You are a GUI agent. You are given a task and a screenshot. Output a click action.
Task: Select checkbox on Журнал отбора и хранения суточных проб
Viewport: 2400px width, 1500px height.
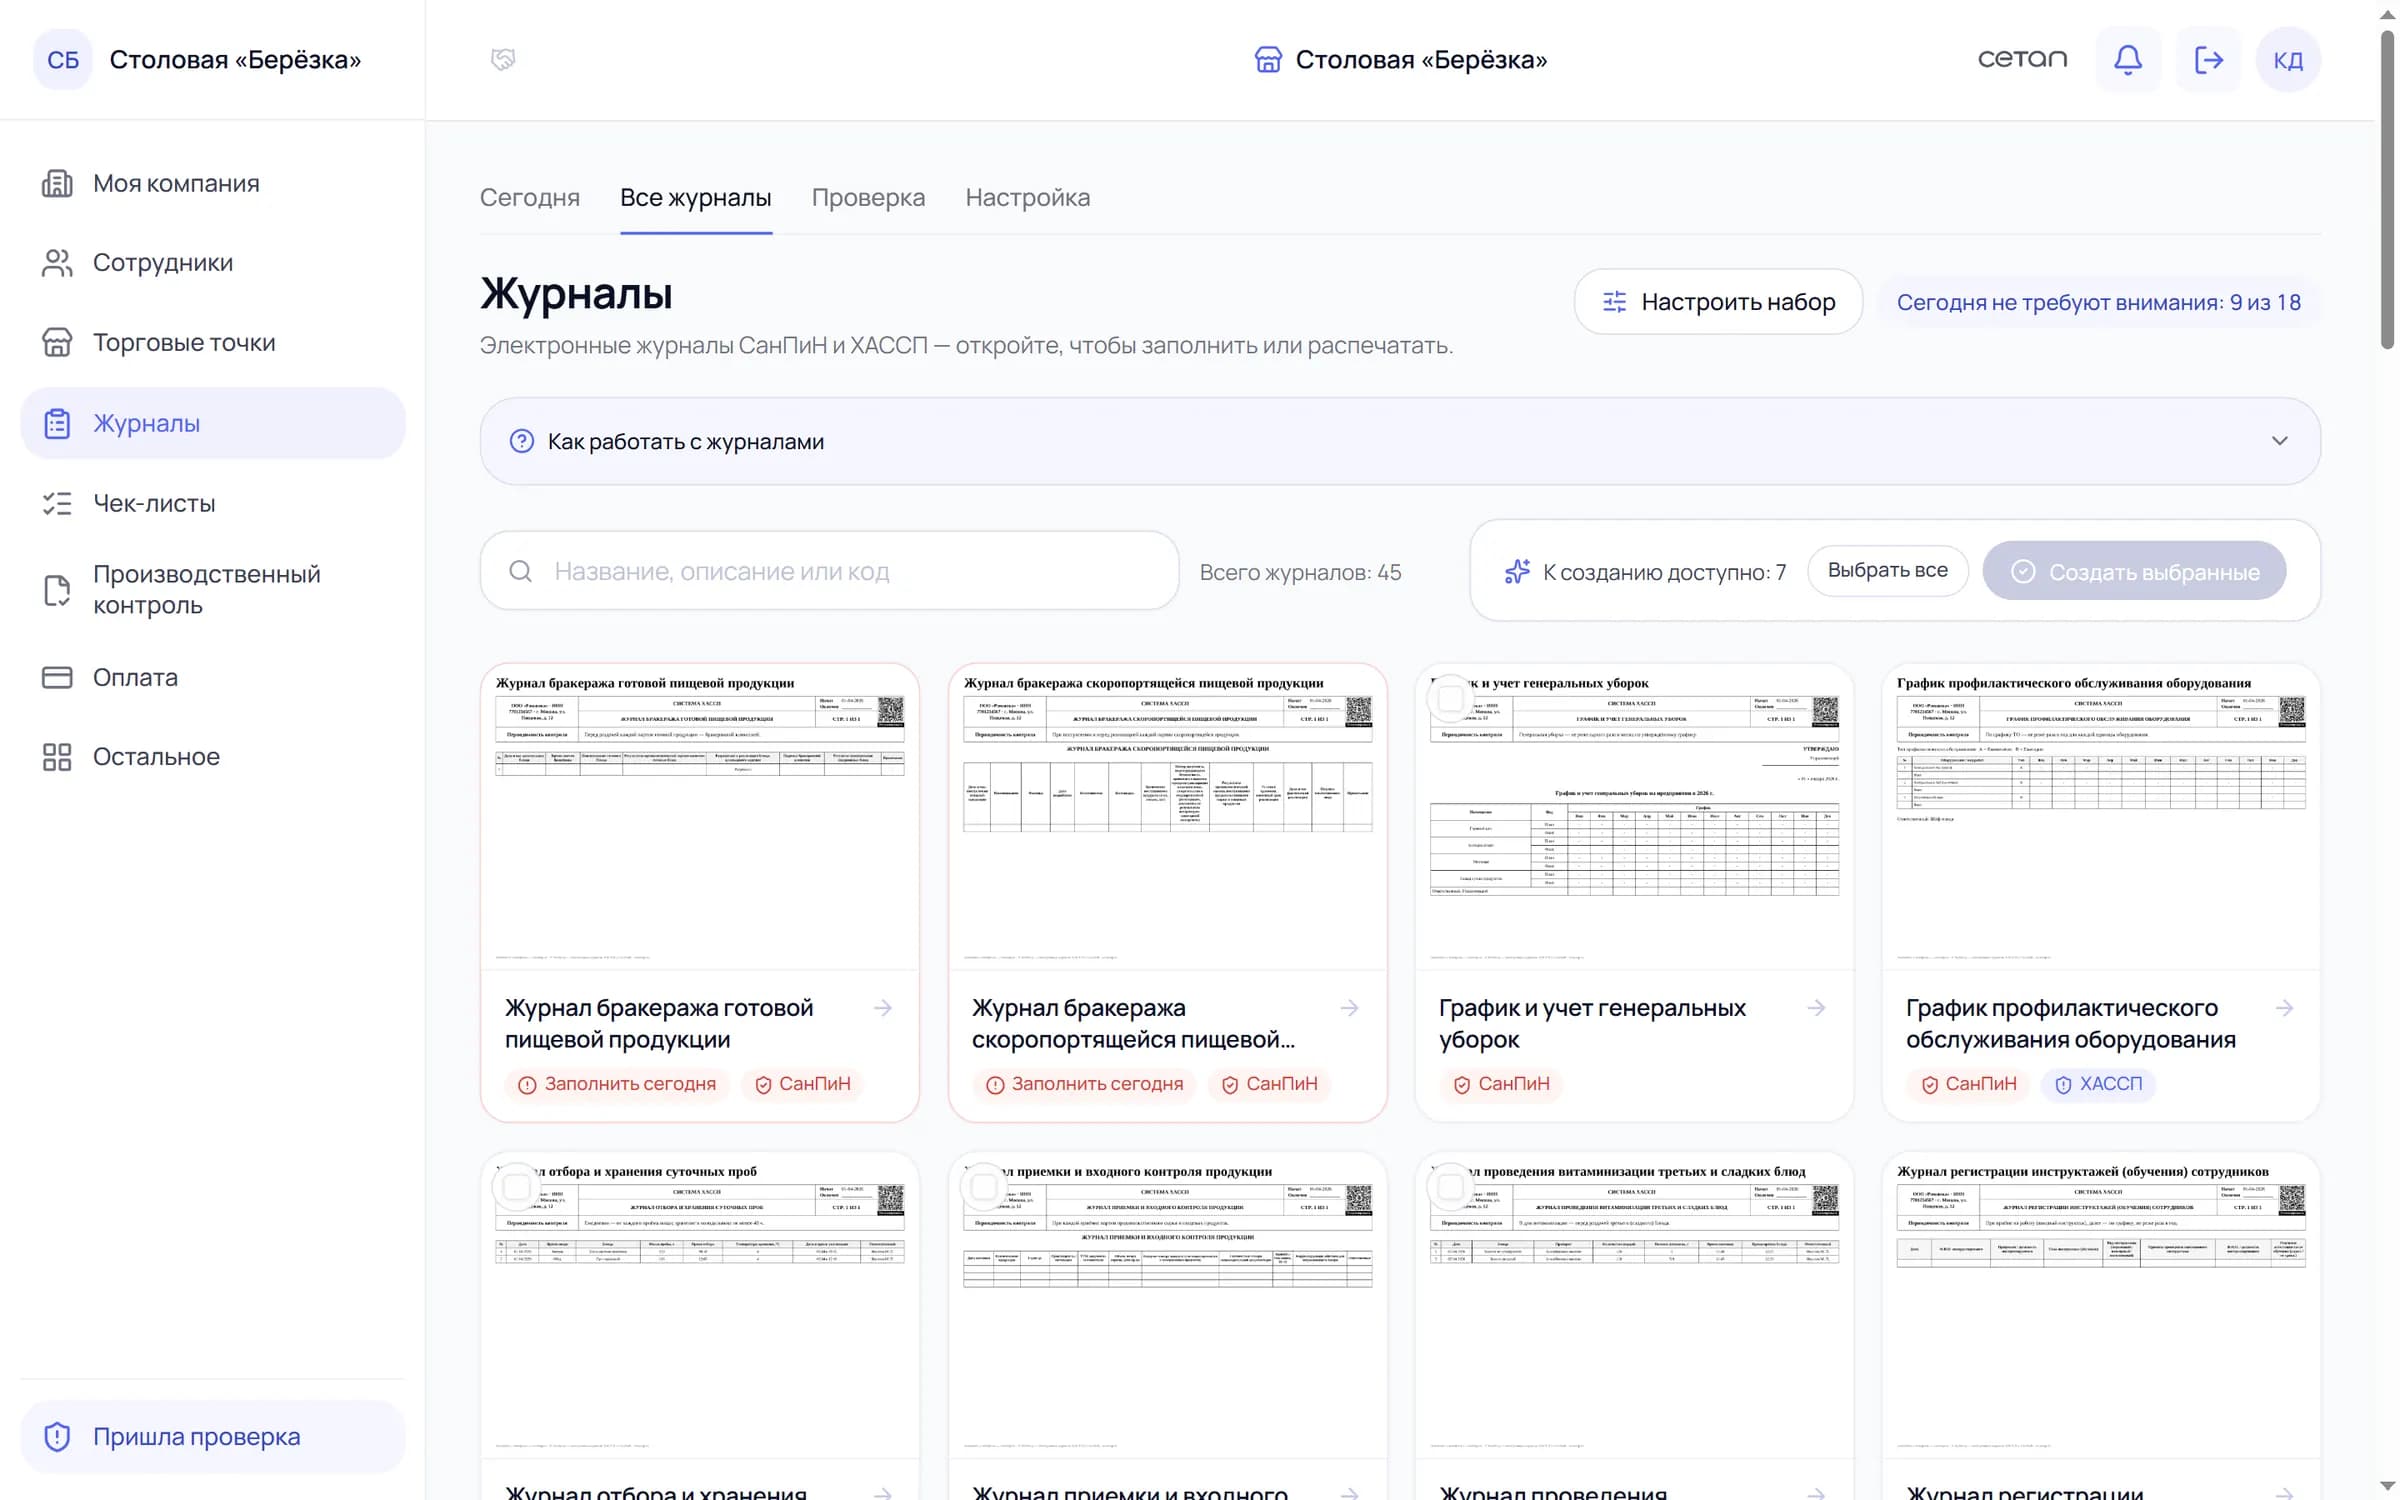pos(516,1187)
